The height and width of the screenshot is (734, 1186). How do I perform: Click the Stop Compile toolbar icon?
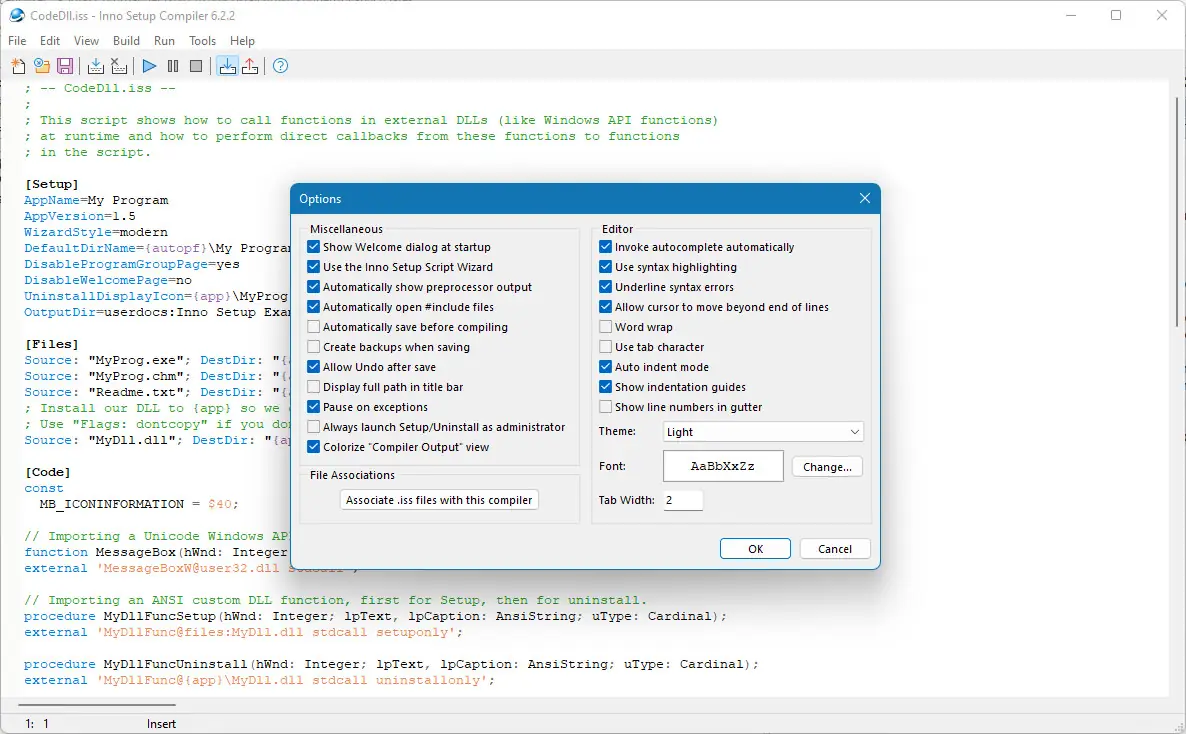click(x=119, y=67)
